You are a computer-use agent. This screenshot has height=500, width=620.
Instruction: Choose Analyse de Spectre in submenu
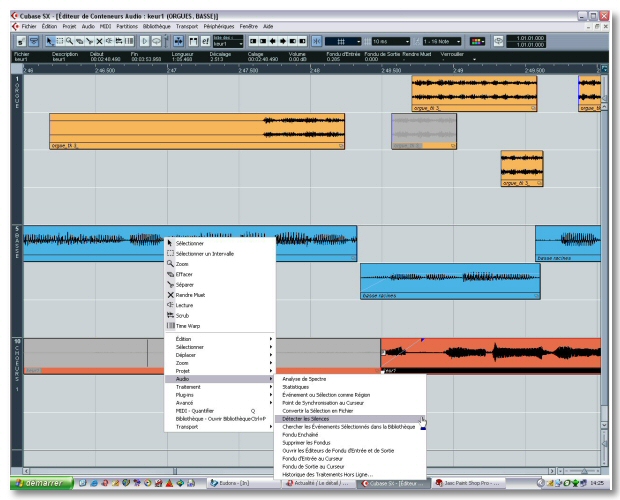pyautogui.click(x=350, y=379)
